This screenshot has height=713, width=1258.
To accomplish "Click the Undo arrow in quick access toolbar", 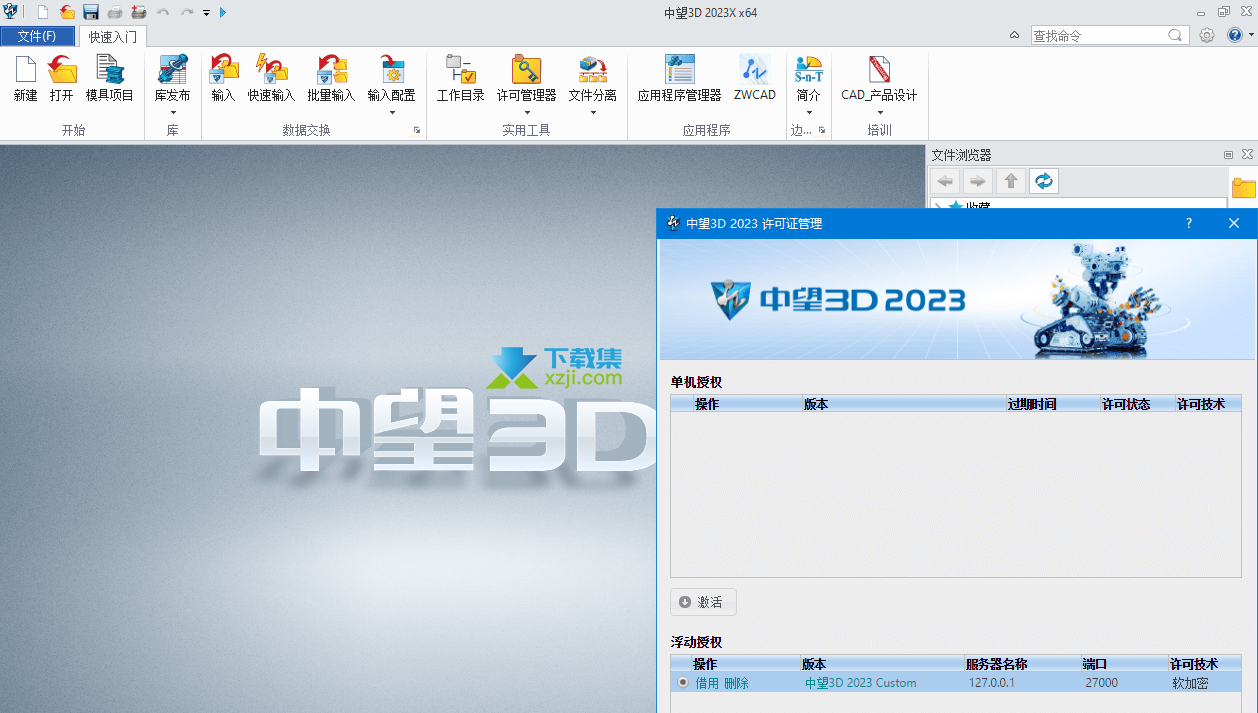I will point(163,12).
